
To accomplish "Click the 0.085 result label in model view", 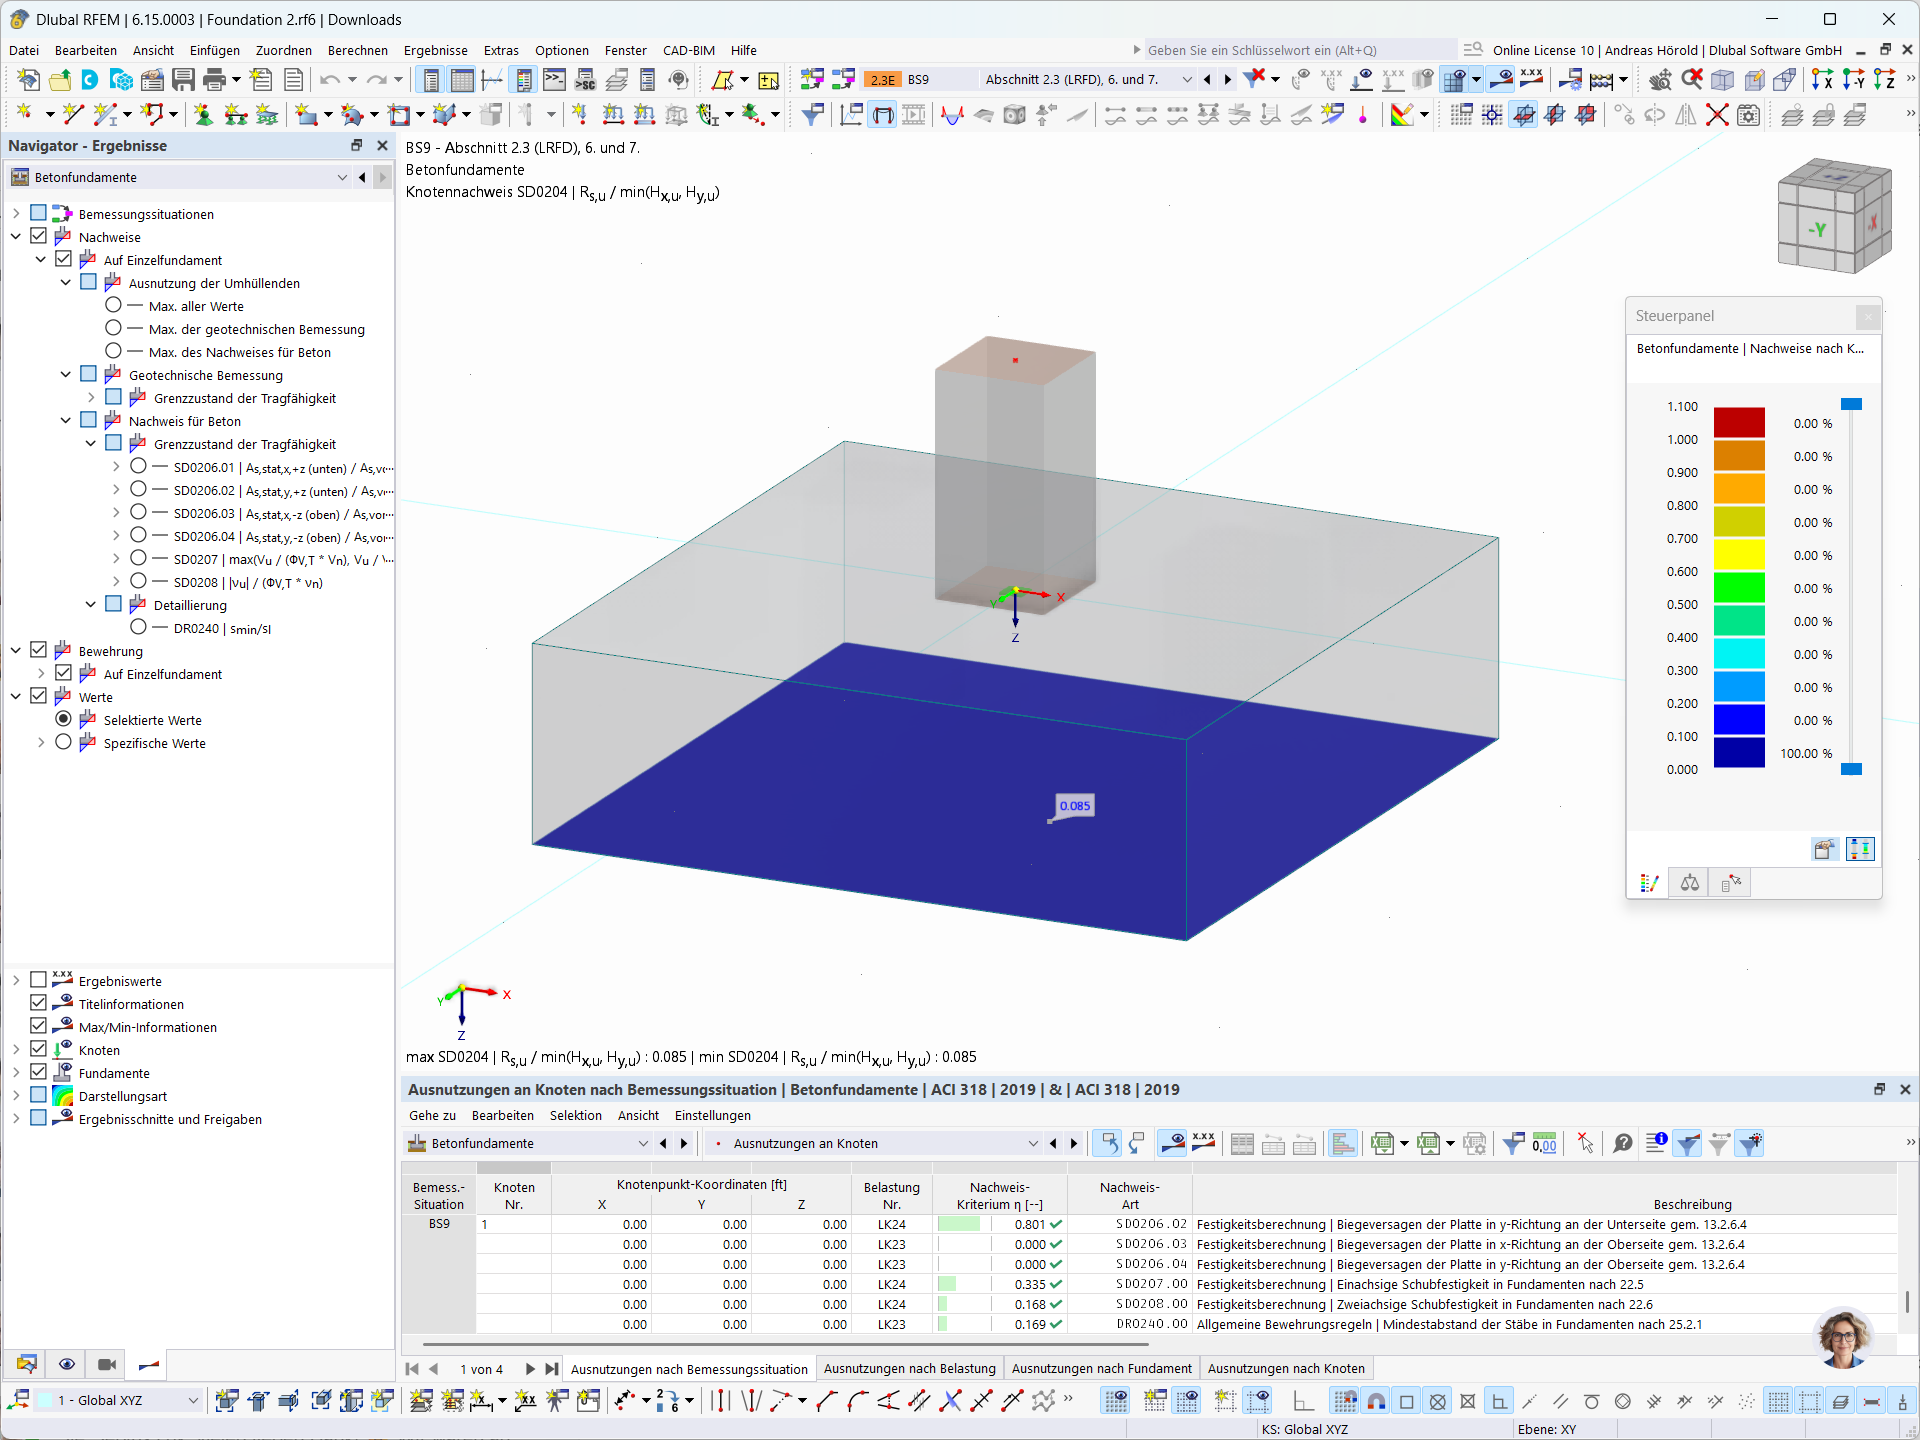I will [1075, 805].
